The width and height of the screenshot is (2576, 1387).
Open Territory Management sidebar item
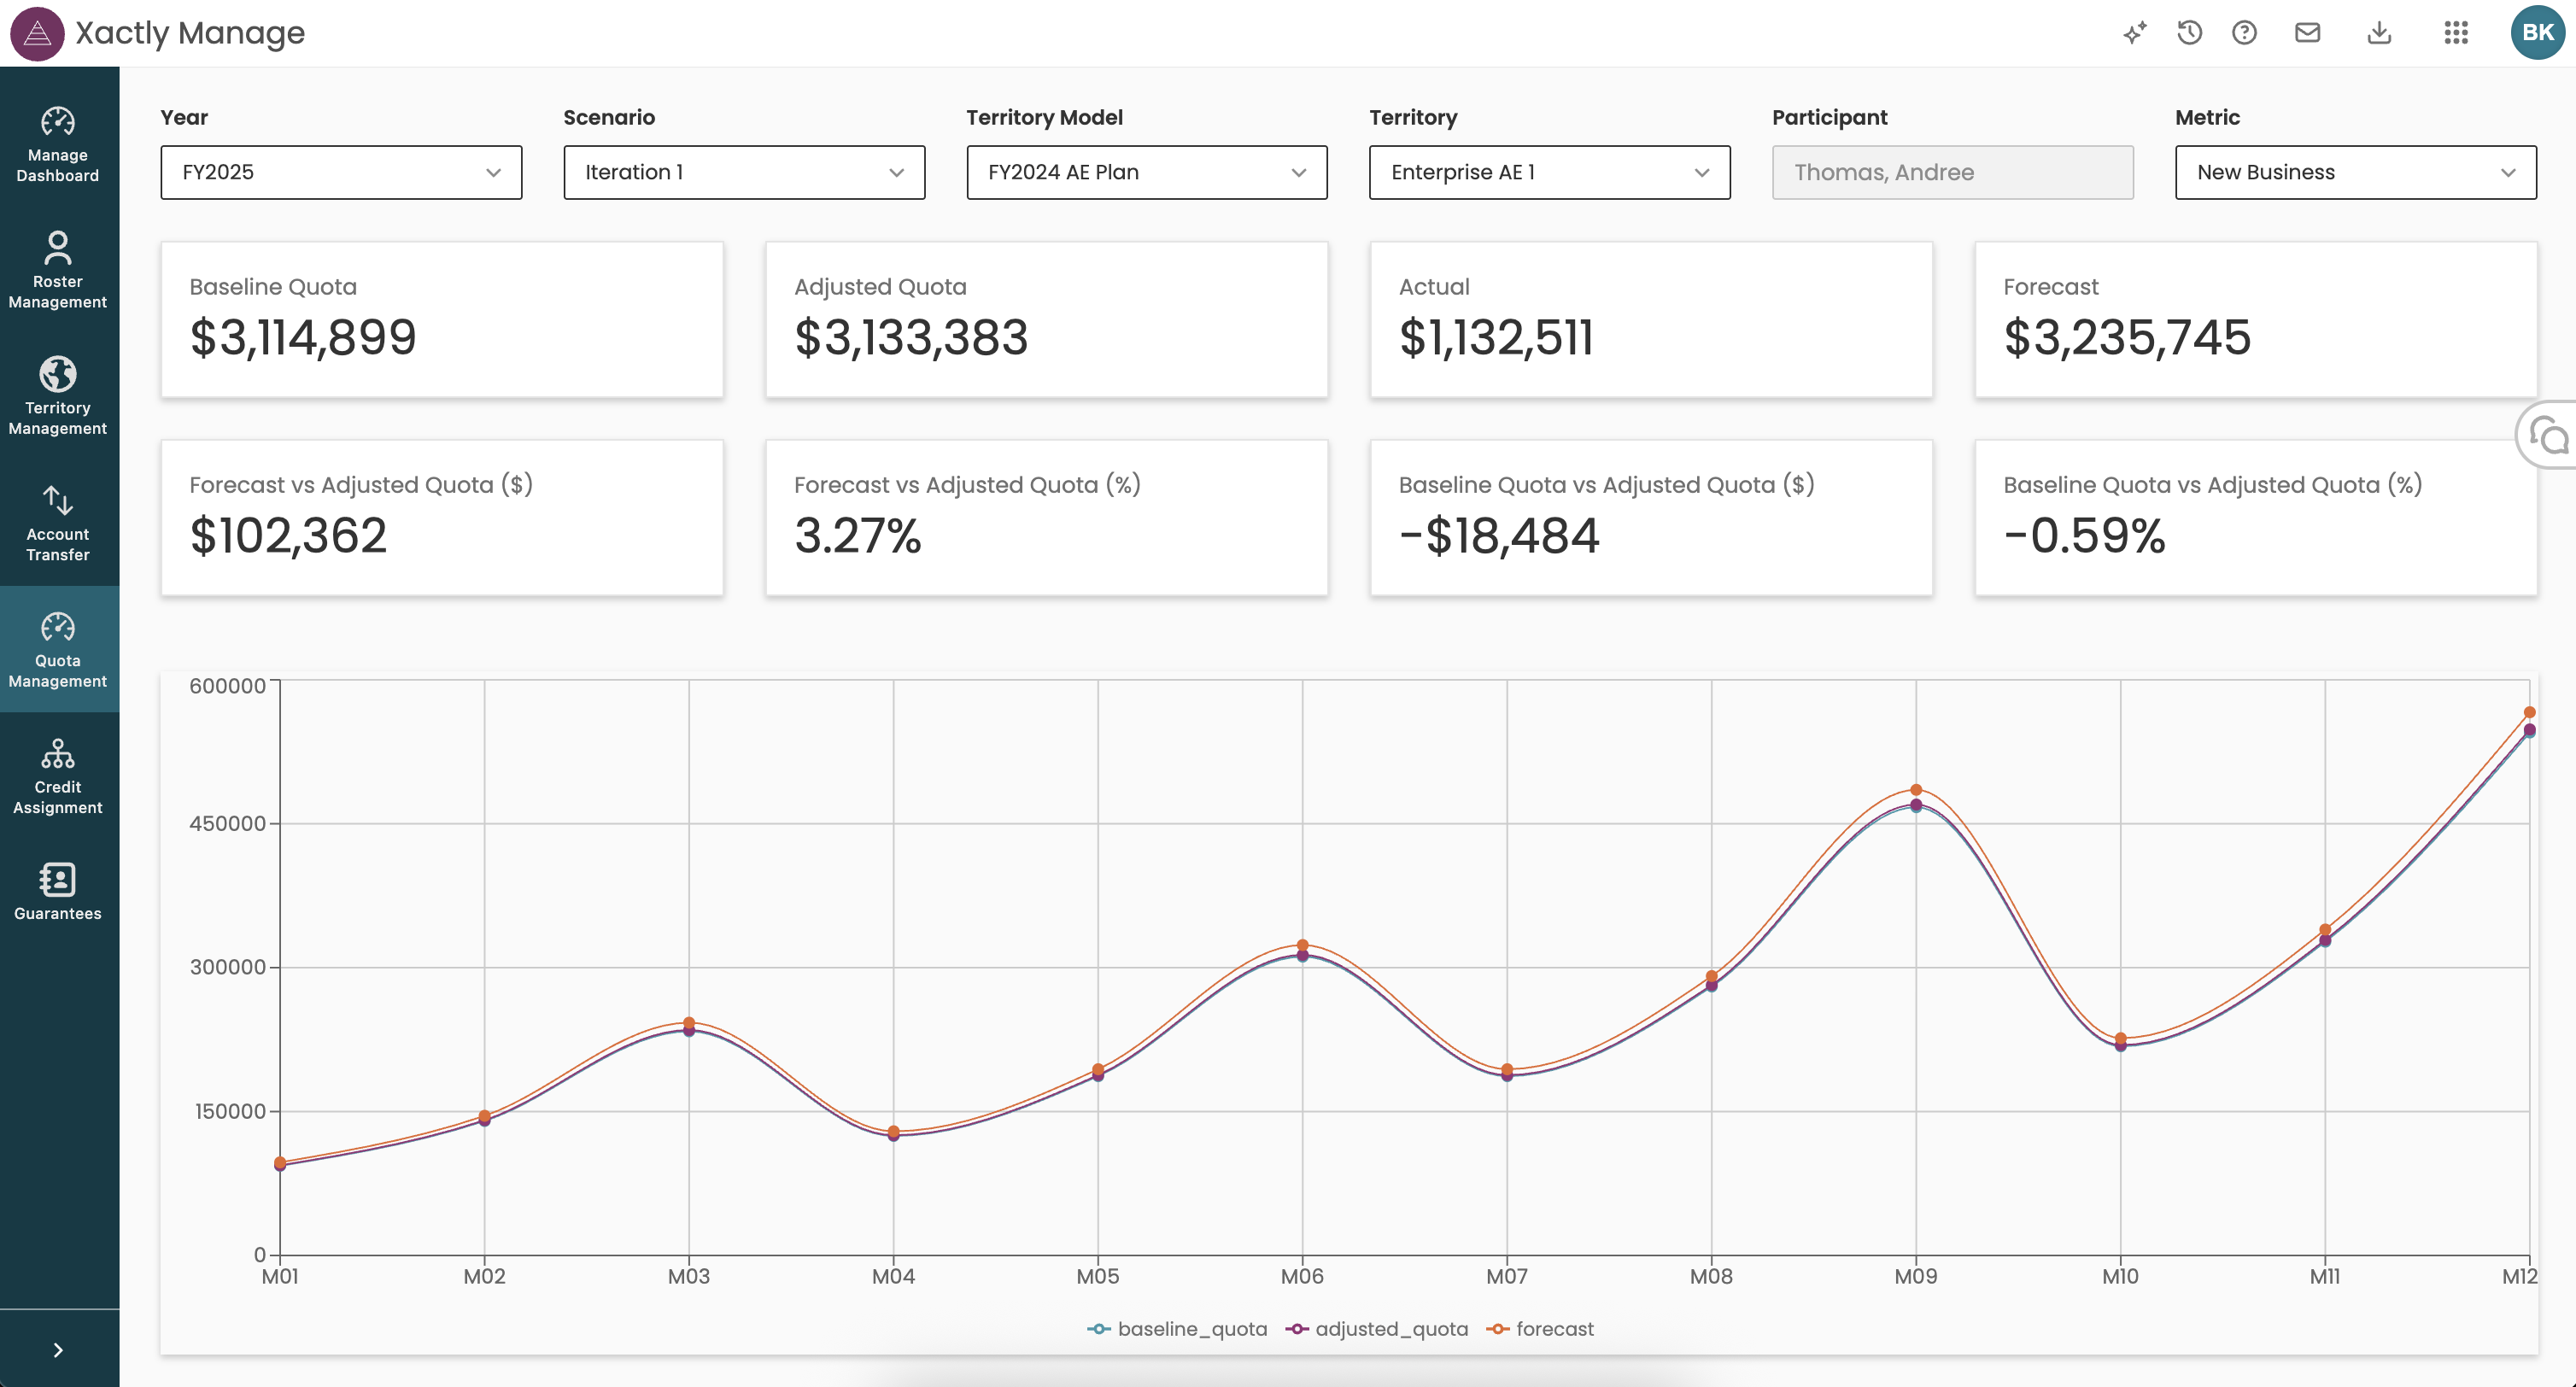pos(58,397)
